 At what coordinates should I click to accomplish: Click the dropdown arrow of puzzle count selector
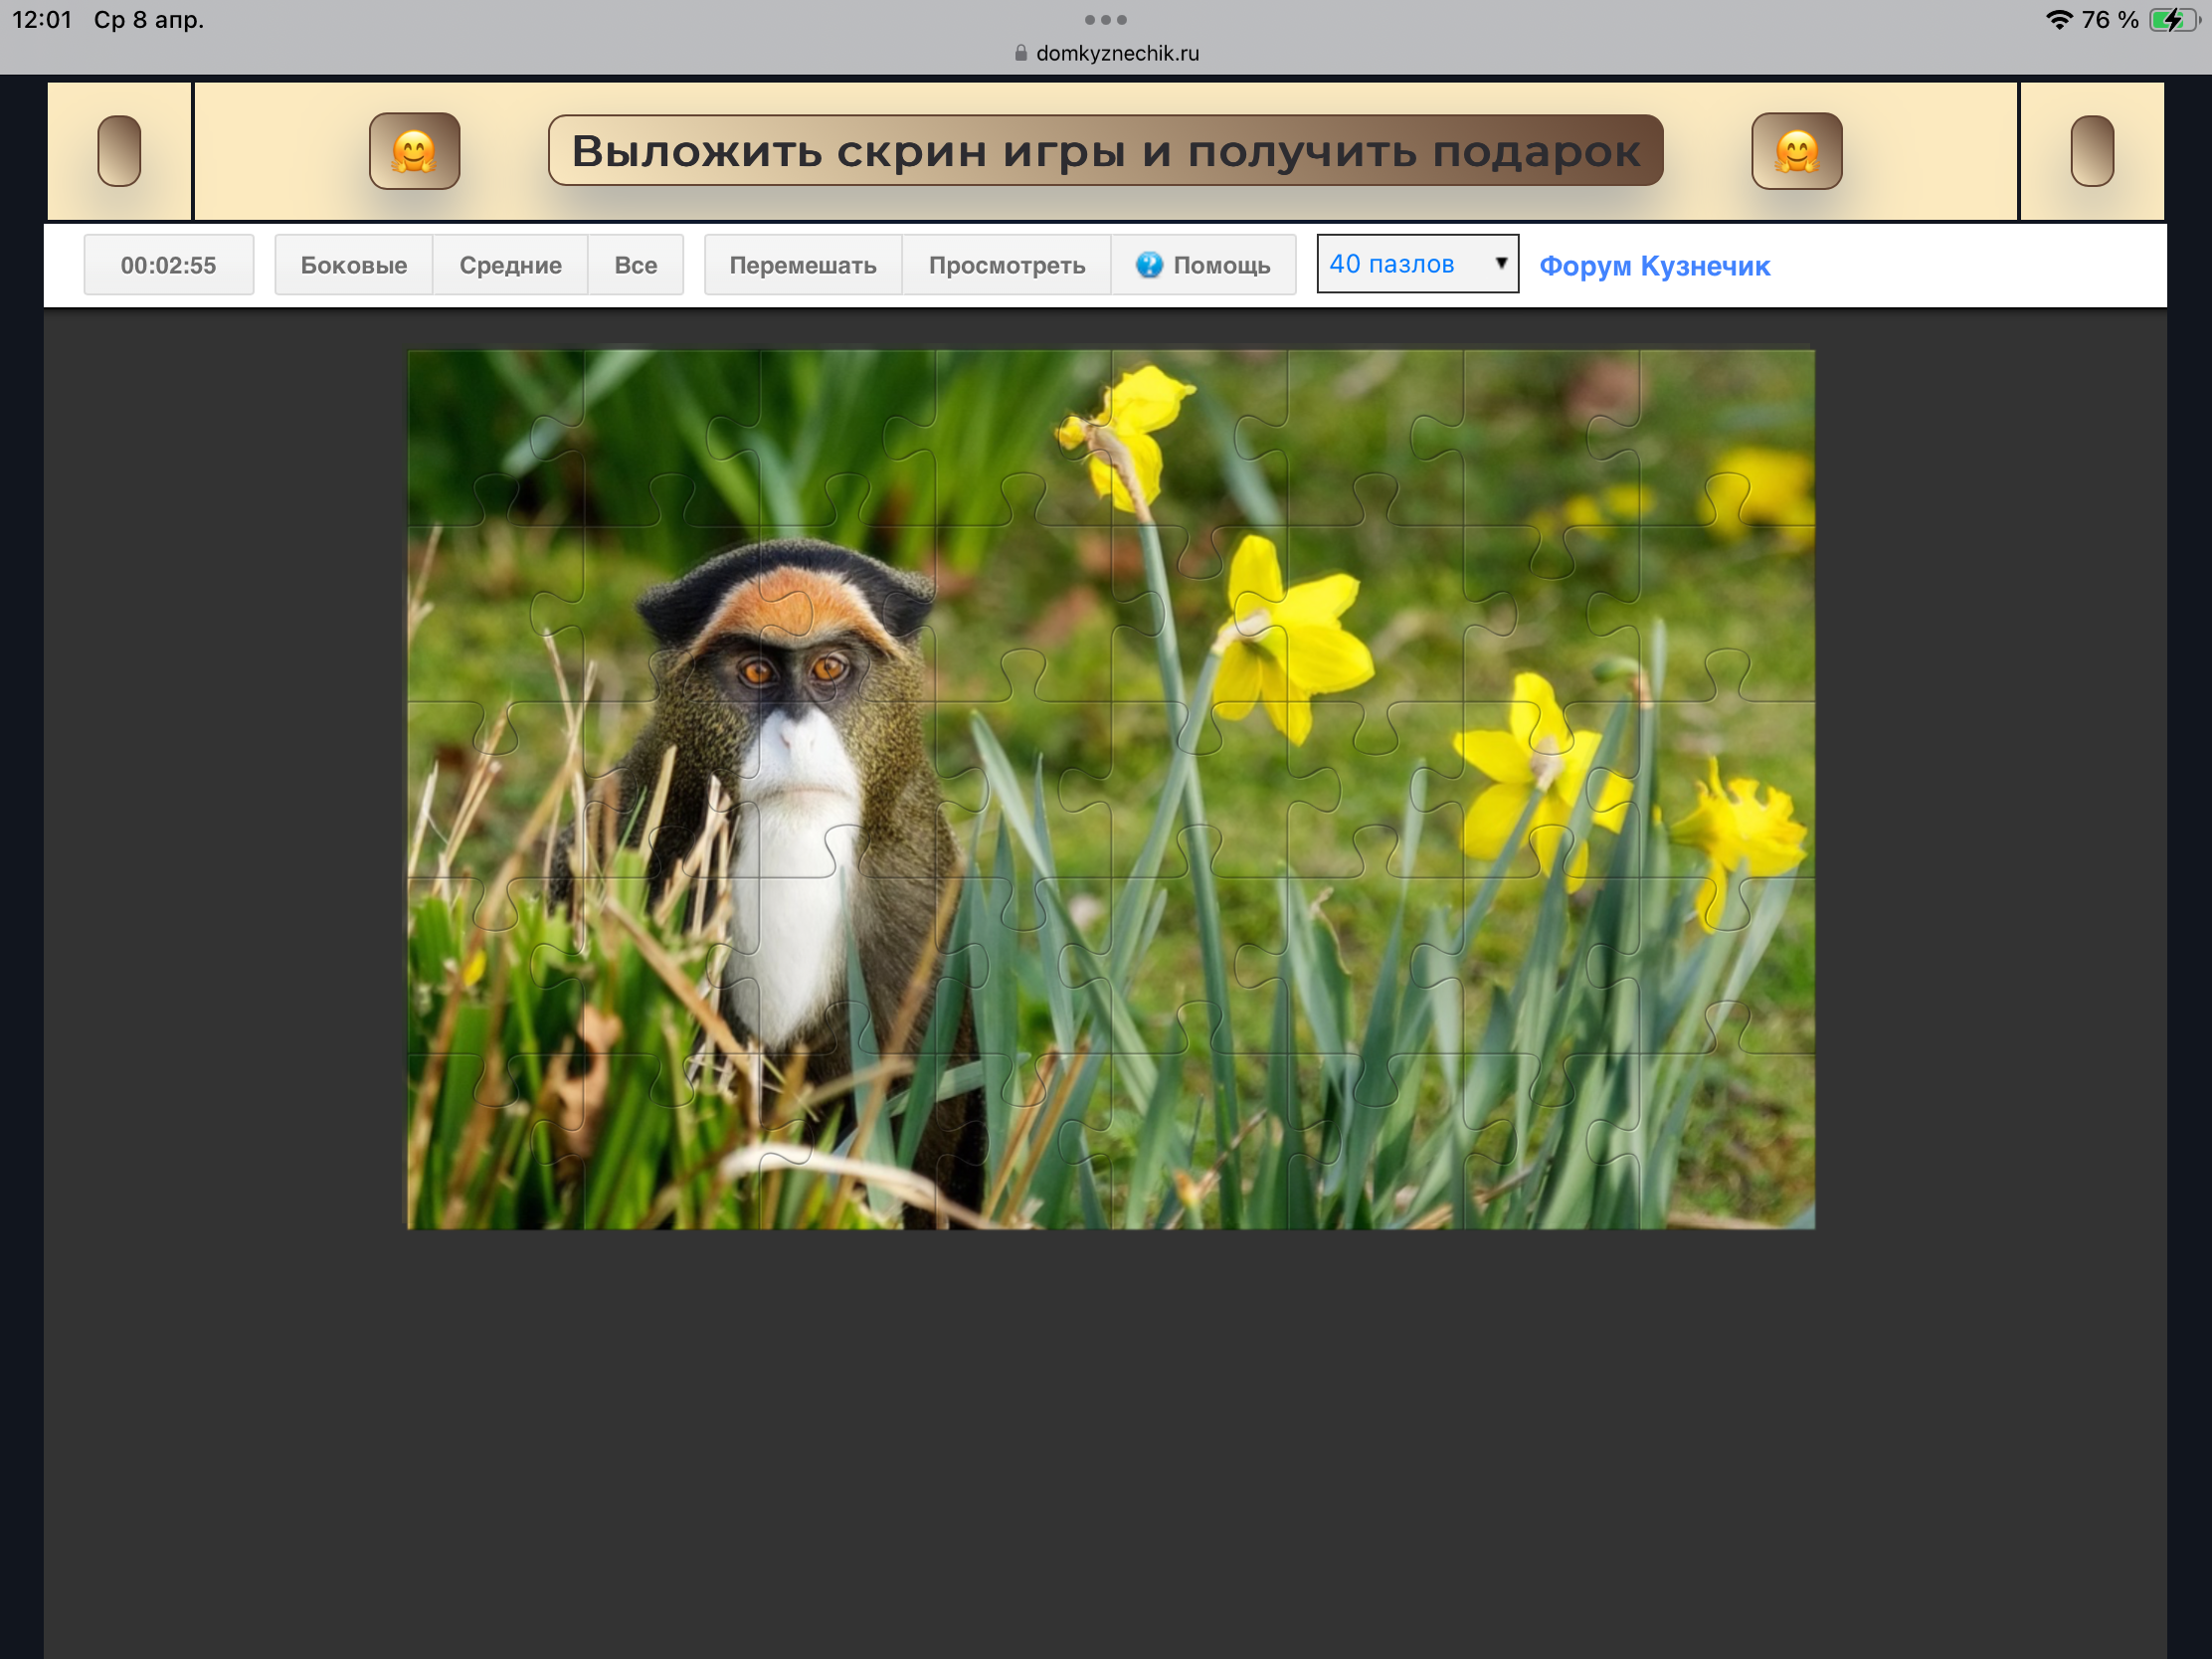pyautogui.click(x=1500, y=263)
